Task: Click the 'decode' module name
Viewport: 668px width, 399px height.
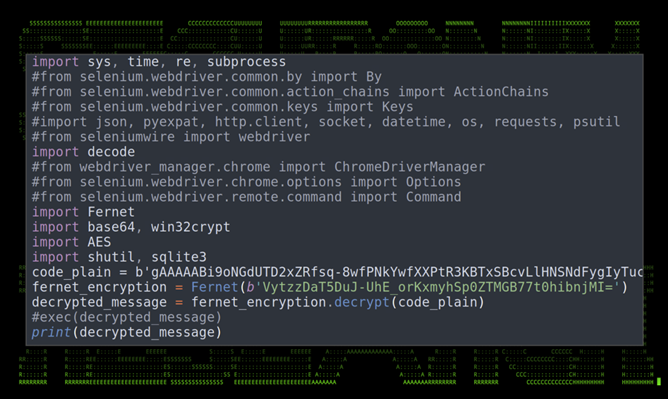Action: coord(111,152)
